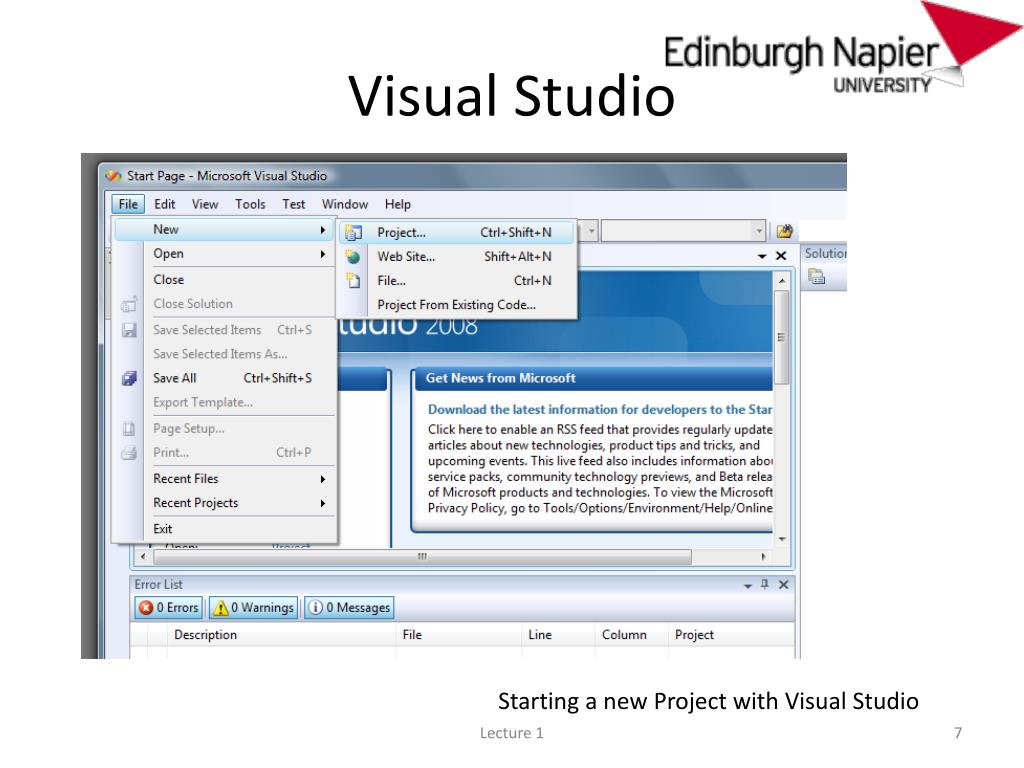The height and width of the screenshot is (768, 1024).
Task: Expand the New submenu arrow
Action: (x=323, y=230)
